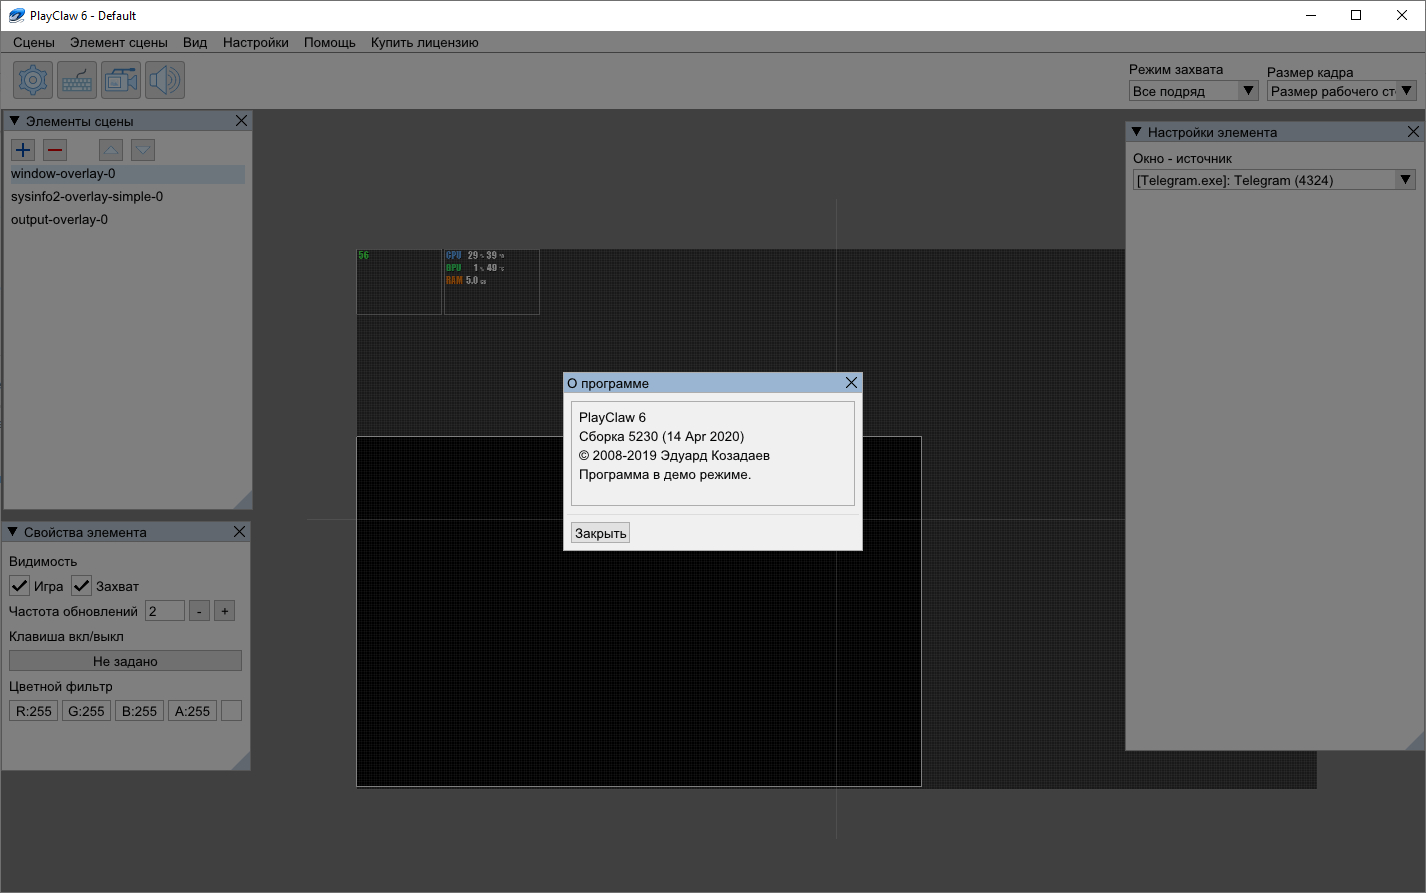
Task: Open the speaker audio settings icon
Action: 165,80
